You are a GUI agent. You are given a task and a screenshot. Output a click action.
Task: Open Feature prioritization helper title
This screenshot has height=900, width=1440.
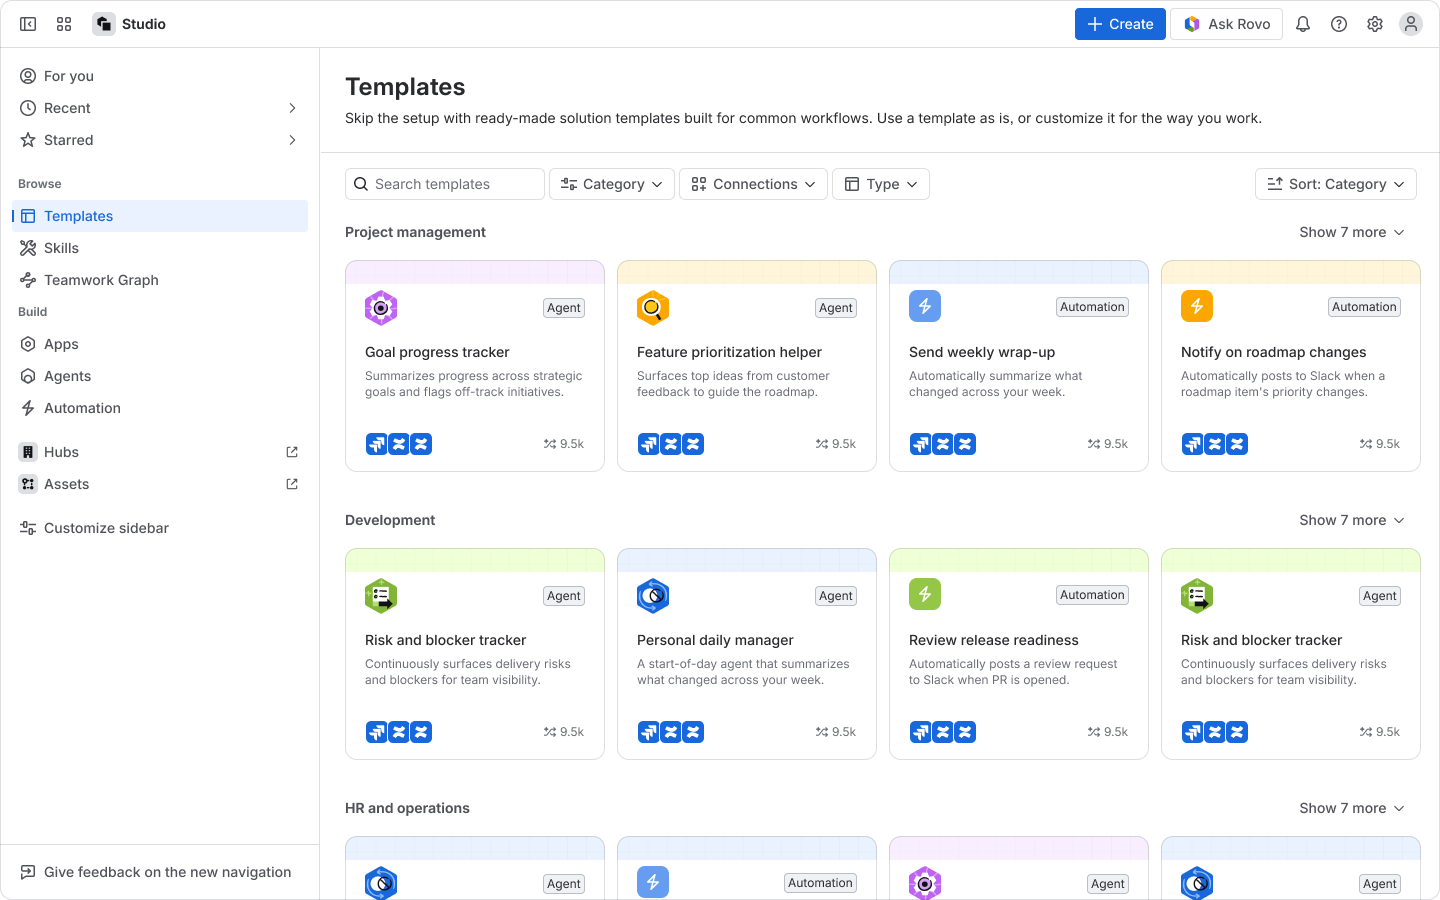click(x=729, y=352)
